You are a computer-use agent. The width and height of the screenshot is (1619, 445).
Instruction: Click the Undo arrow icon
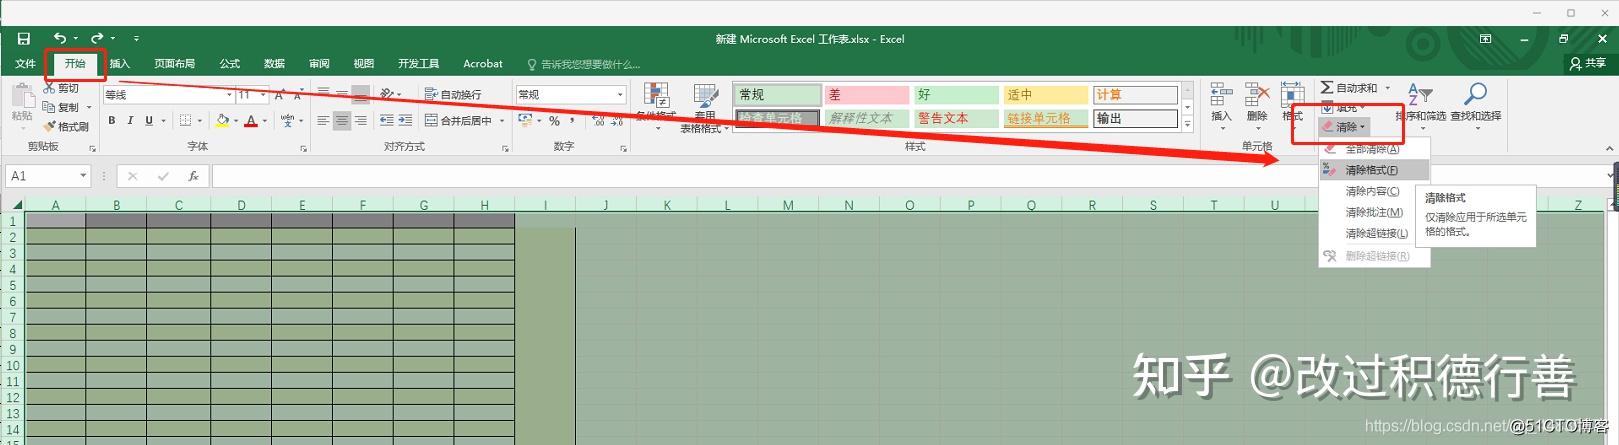pyautogui.click(x=60, y=39)
